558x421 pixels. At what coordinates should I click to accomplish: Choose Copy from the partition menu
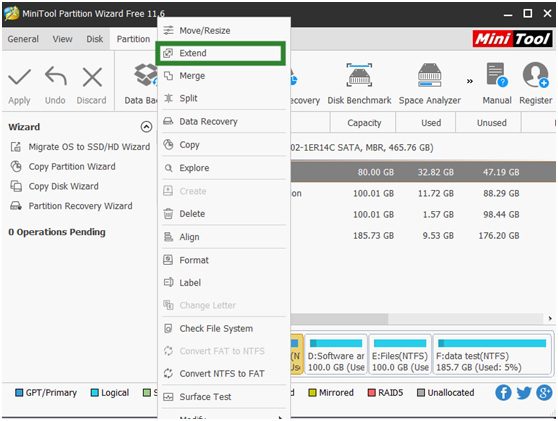(223, 145)
